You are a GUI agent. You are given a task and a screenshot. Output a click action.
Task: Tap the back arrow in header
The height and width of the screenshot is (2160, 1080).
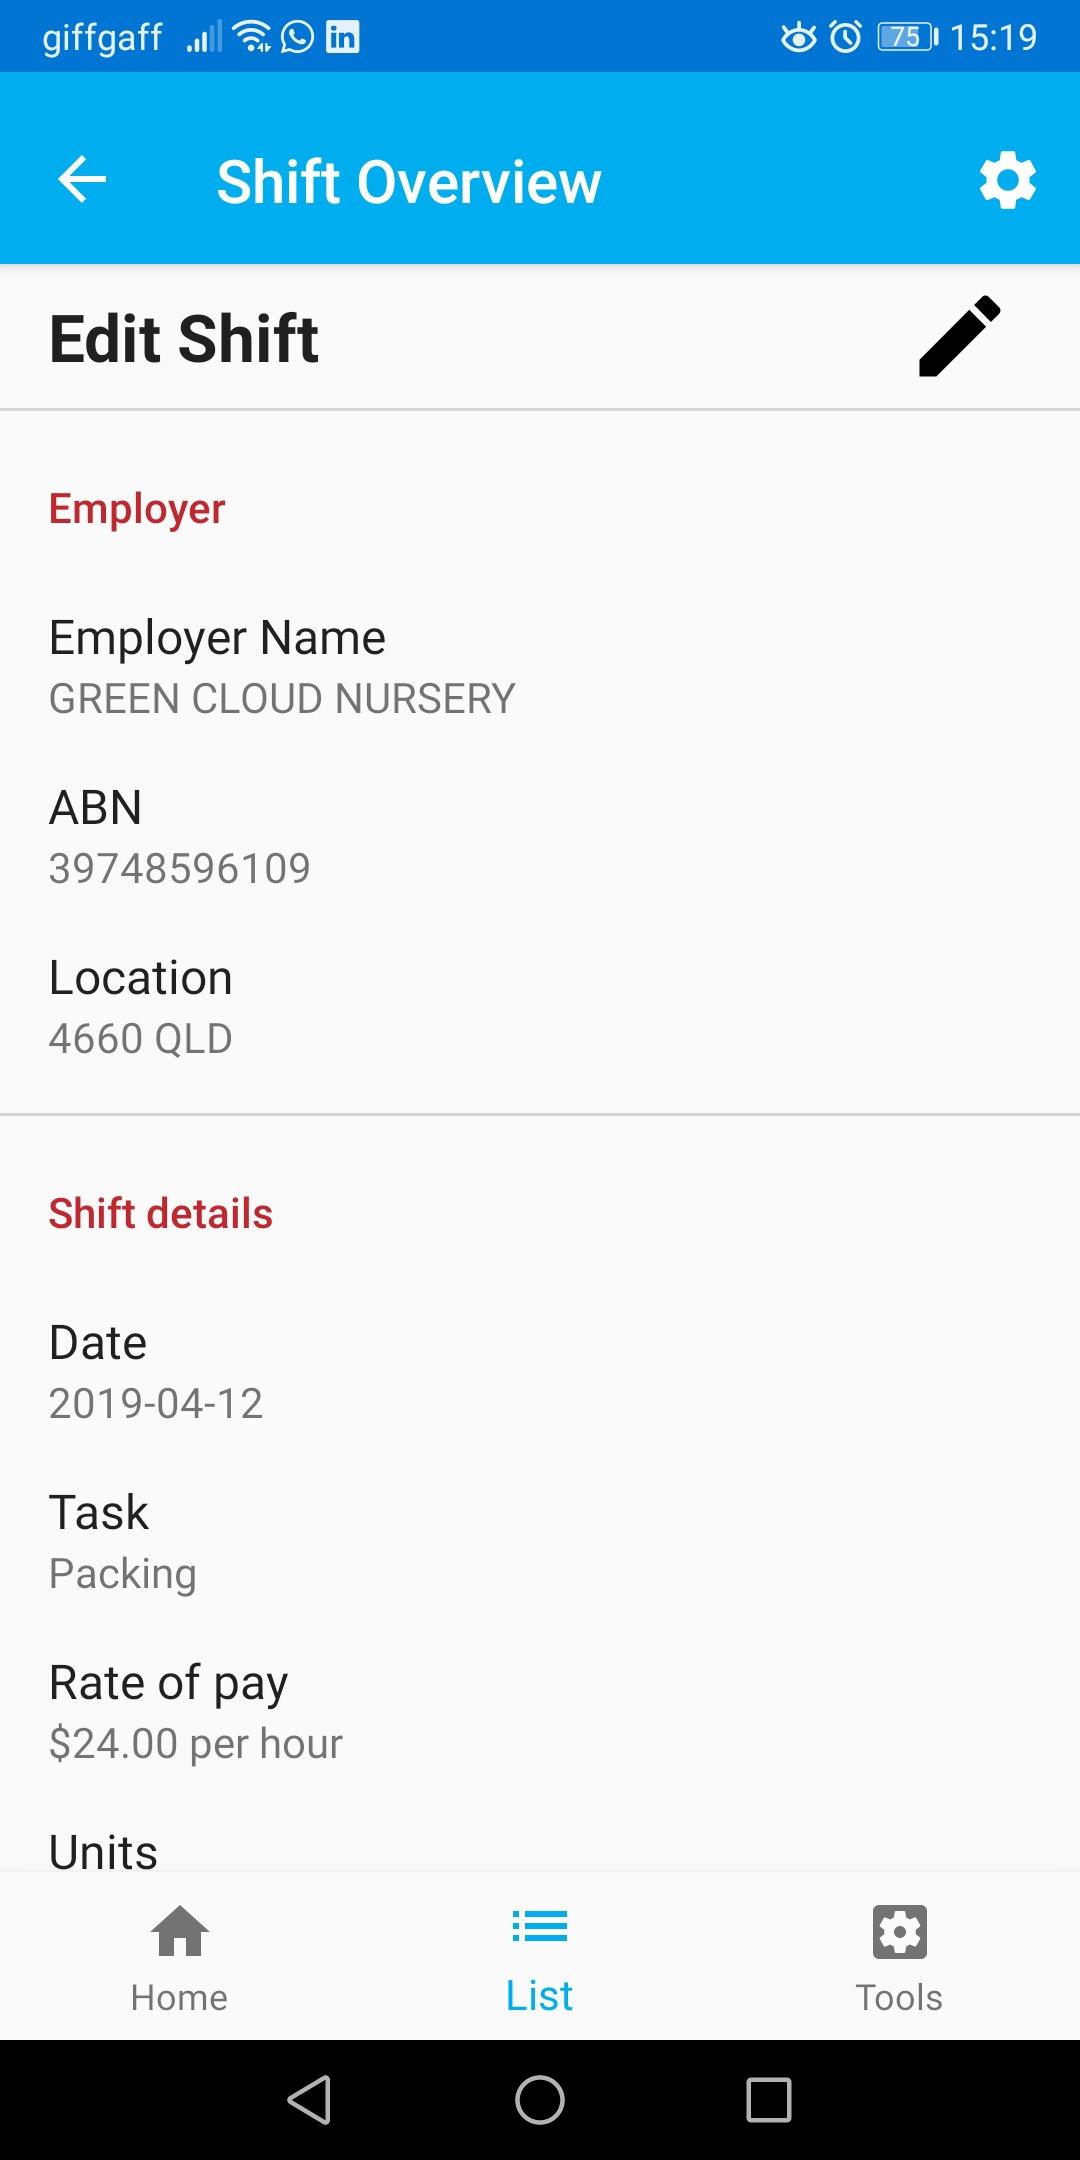tap(82, 180)
